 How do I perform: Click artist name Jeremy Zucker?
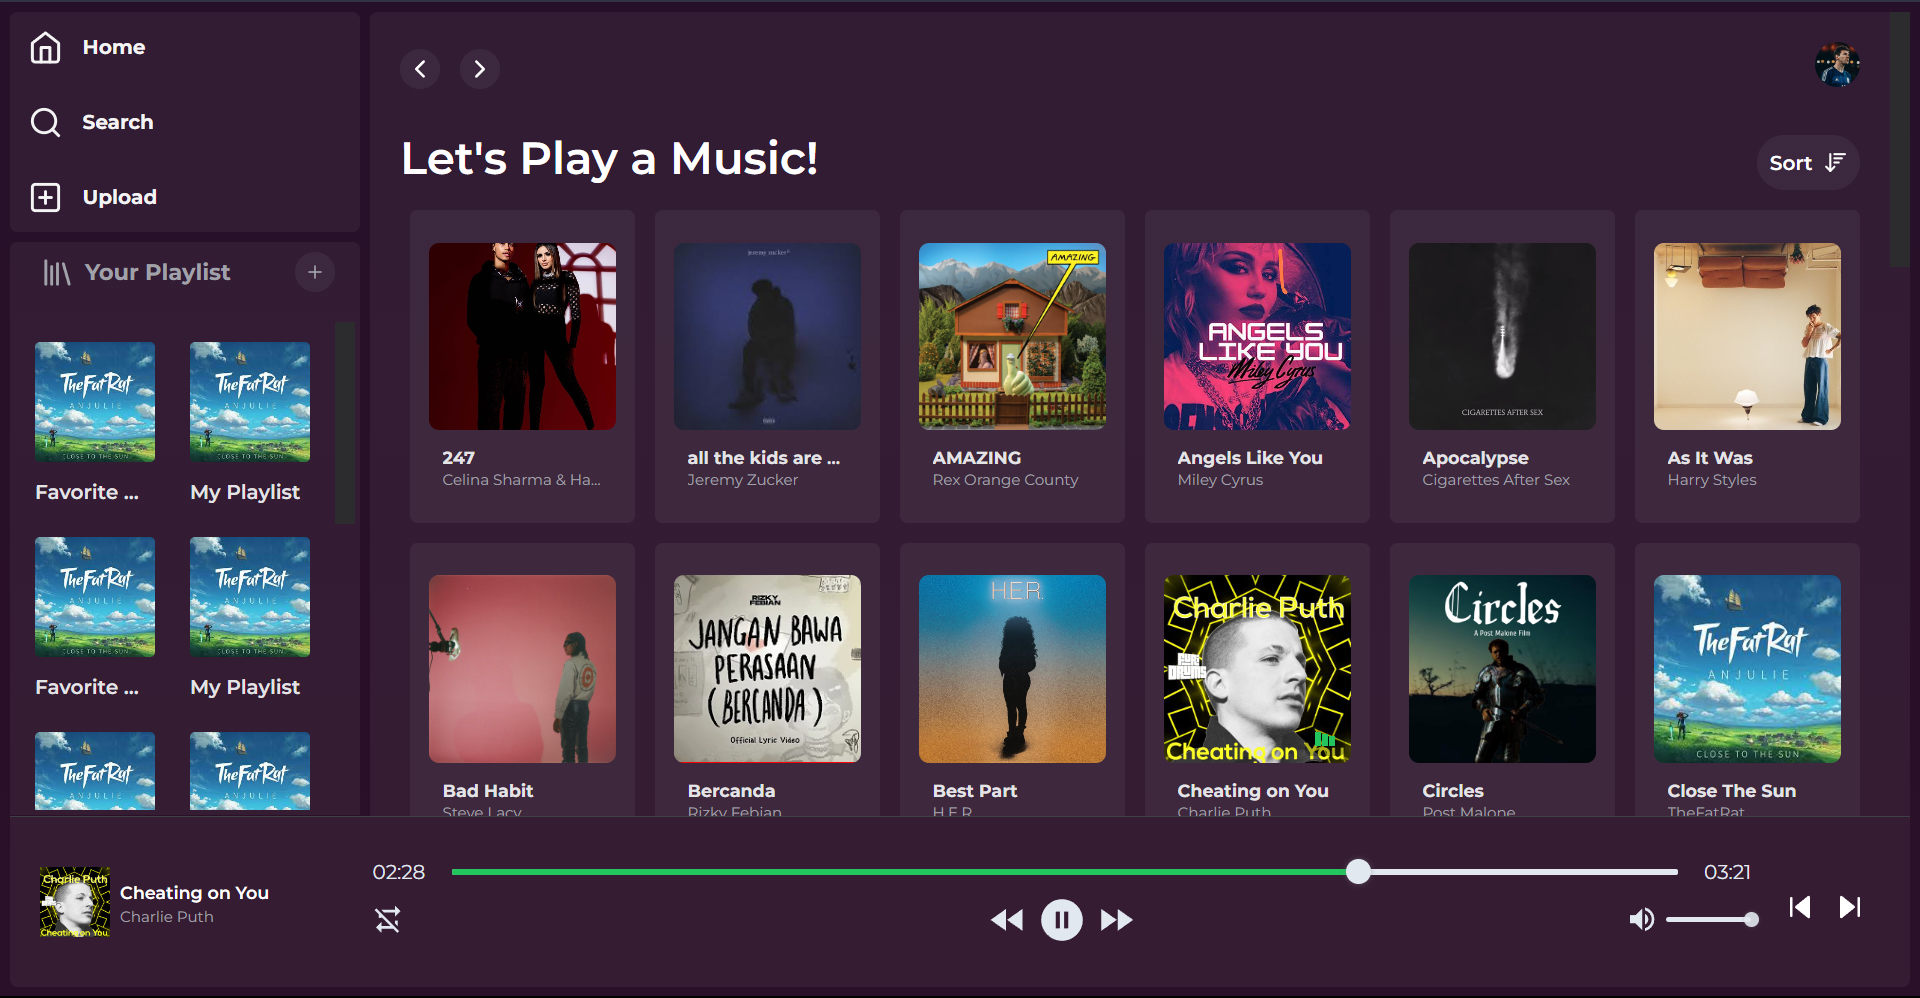coord(742,480)
